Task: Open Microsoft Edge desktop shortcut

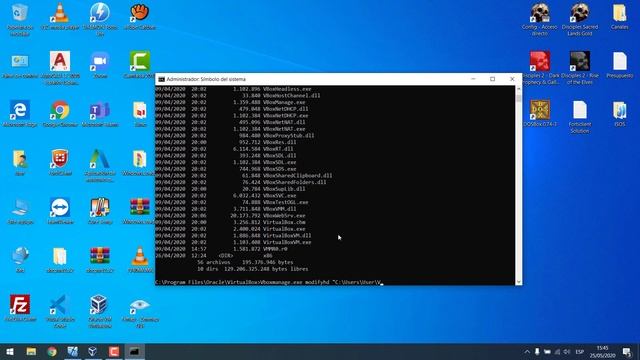Action: pyautogui.click(x=20, y=114)
